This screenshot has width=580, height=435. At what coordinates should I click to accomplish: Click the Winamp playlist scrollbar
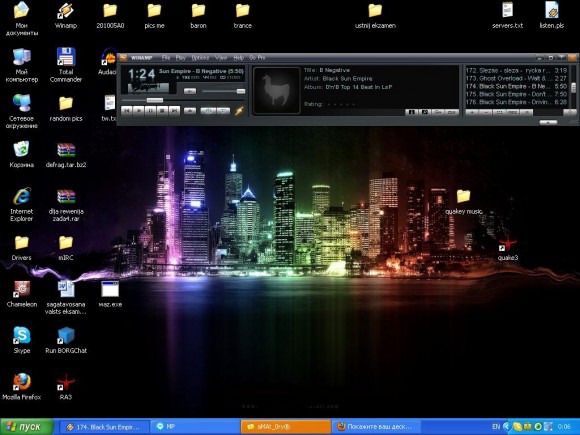pyautogui.click(x=573, y=87)
